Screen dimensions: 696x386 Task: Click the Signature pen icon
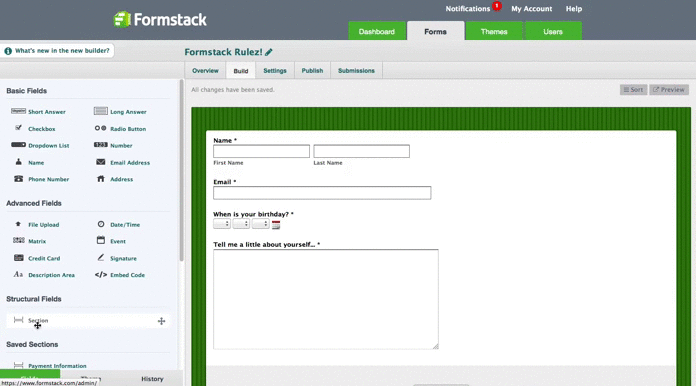(x=101, y=257)
